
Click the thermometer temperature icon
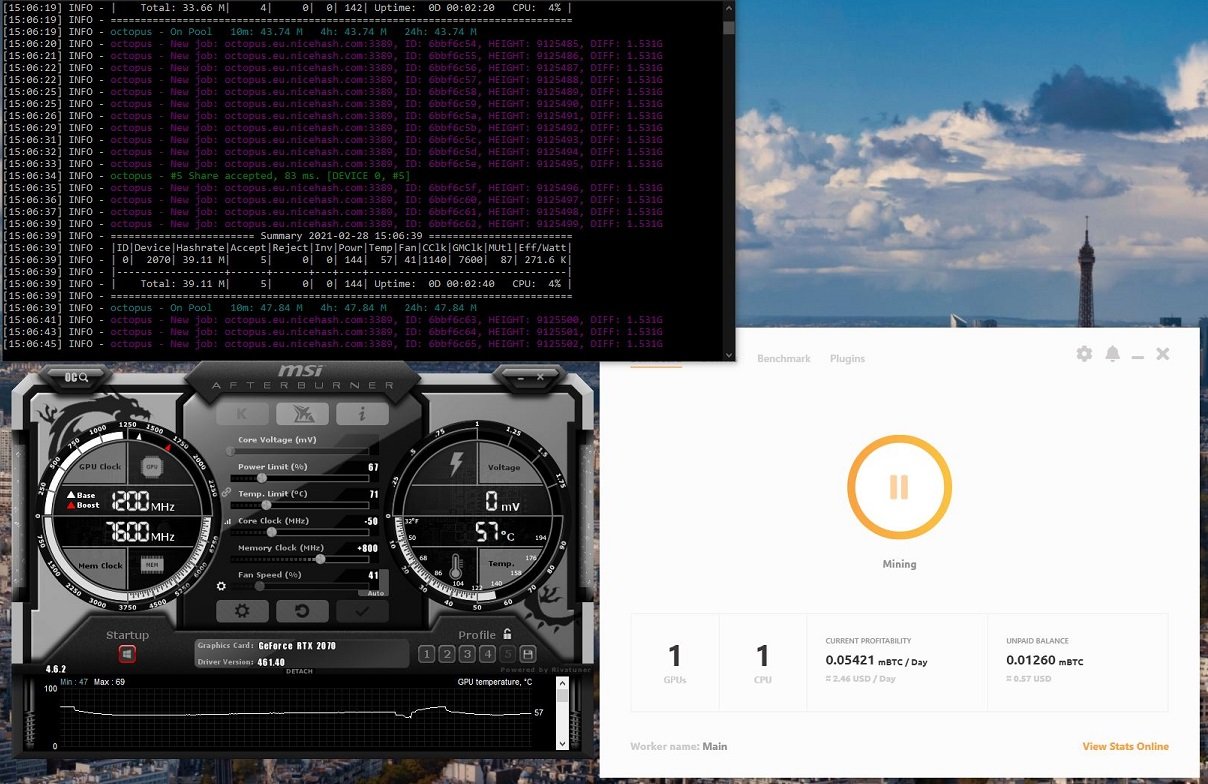pyautogui.click(x=457, y=567)
